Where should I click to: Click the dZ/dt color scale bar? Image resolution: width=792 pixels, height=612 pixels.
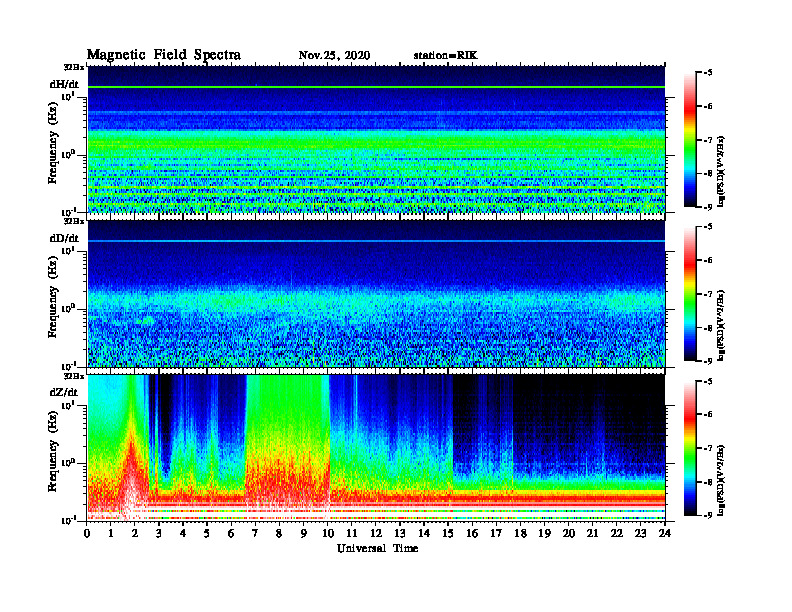(690, 448)
